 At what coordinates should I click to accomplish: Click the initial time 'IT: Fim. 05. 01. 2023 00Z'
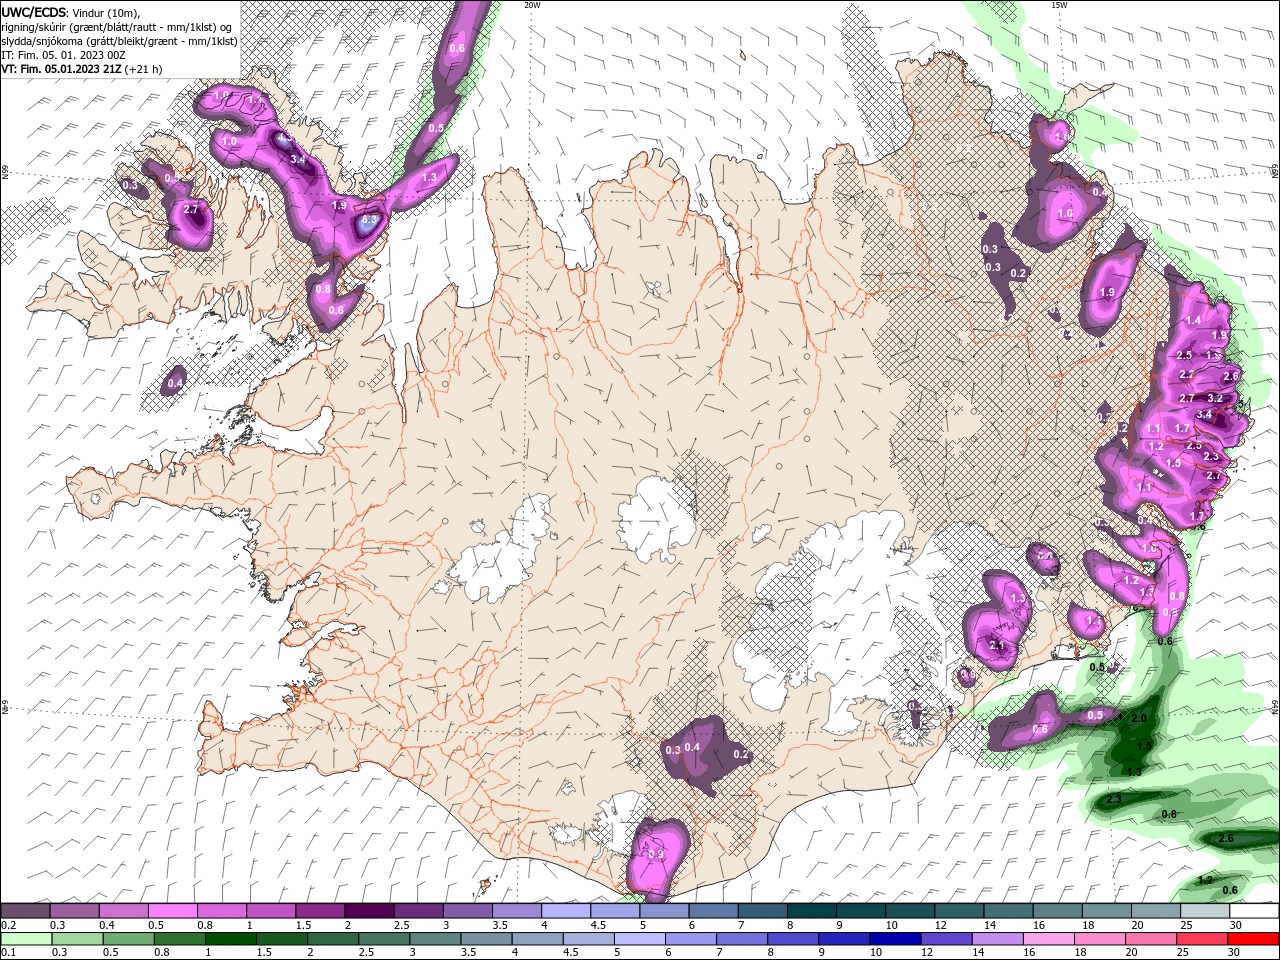point(63,55)
